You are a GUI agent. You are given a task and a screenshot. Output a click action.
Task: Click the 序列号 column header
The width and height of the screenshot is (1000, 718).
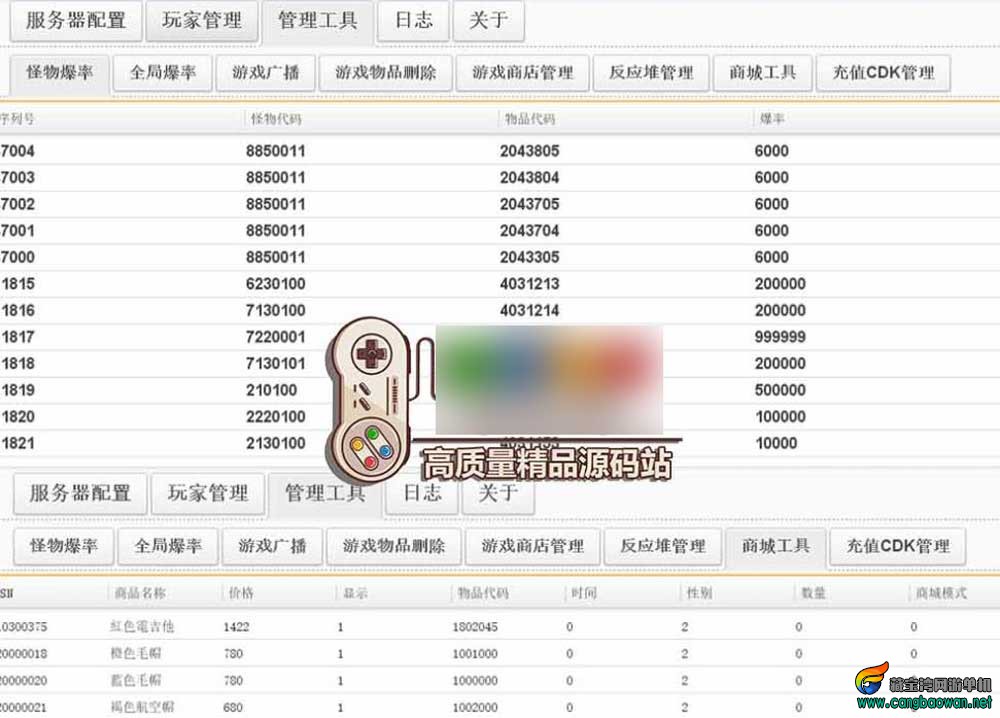[x=18, y=119]
